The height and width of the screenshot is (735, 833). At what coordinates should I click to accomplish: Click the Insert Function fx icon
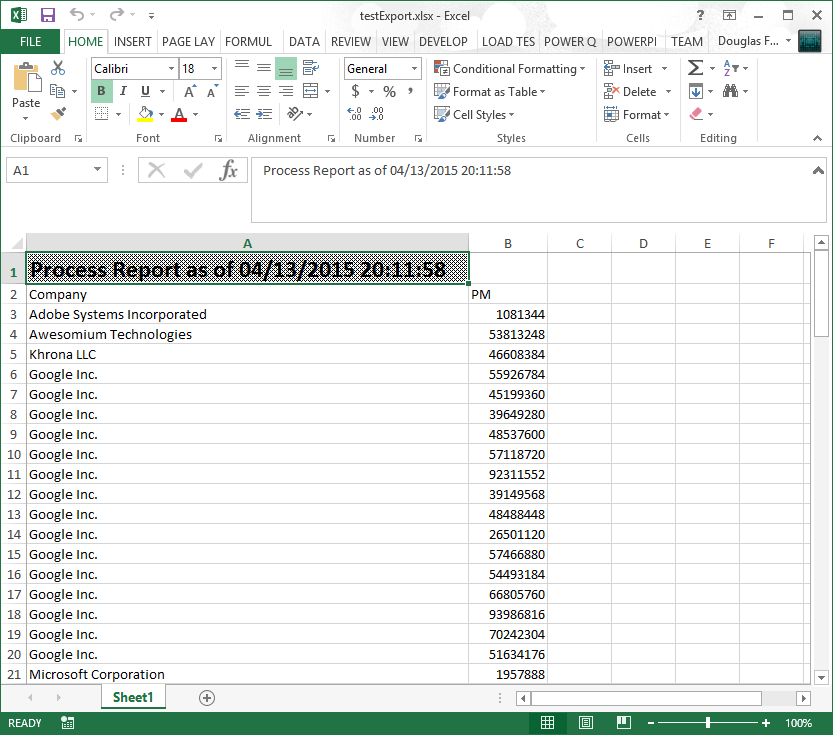[229, 170]
